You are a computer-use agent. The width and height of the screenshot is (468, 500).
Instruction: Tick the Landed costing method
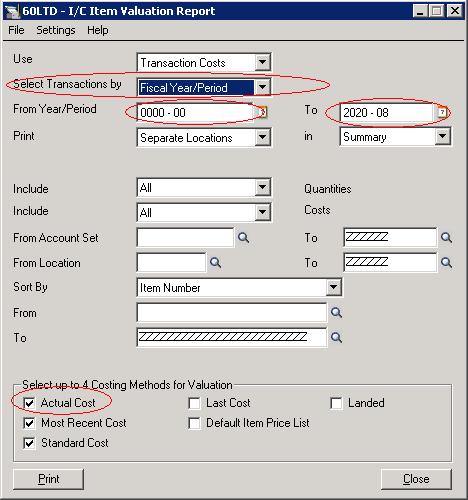[336, 403]
